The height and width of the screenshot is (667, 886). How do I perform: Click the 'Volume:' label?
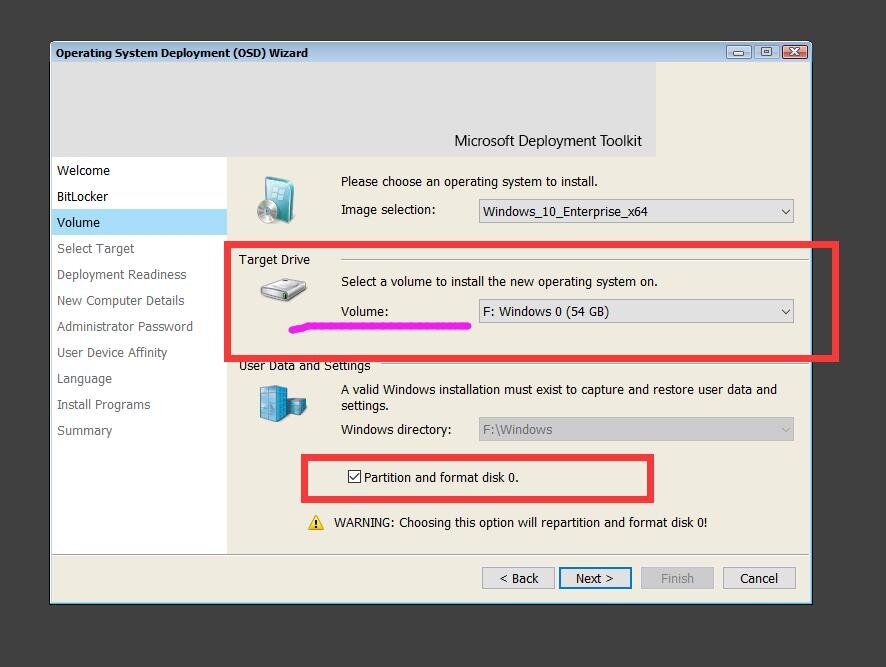[364, 311]
